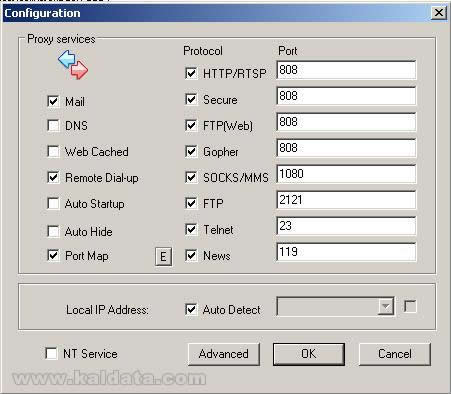
Task: Enable the Auto Startup checkbox
Action: click(53, 203)
